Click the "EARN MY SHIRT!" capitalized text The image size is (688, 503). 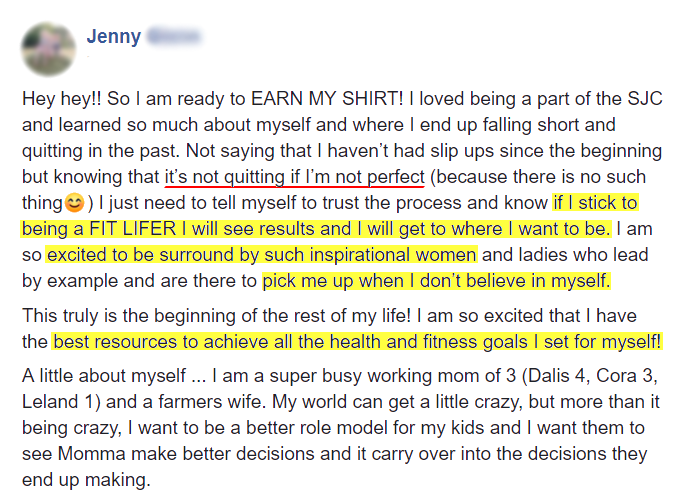point(327,99)
